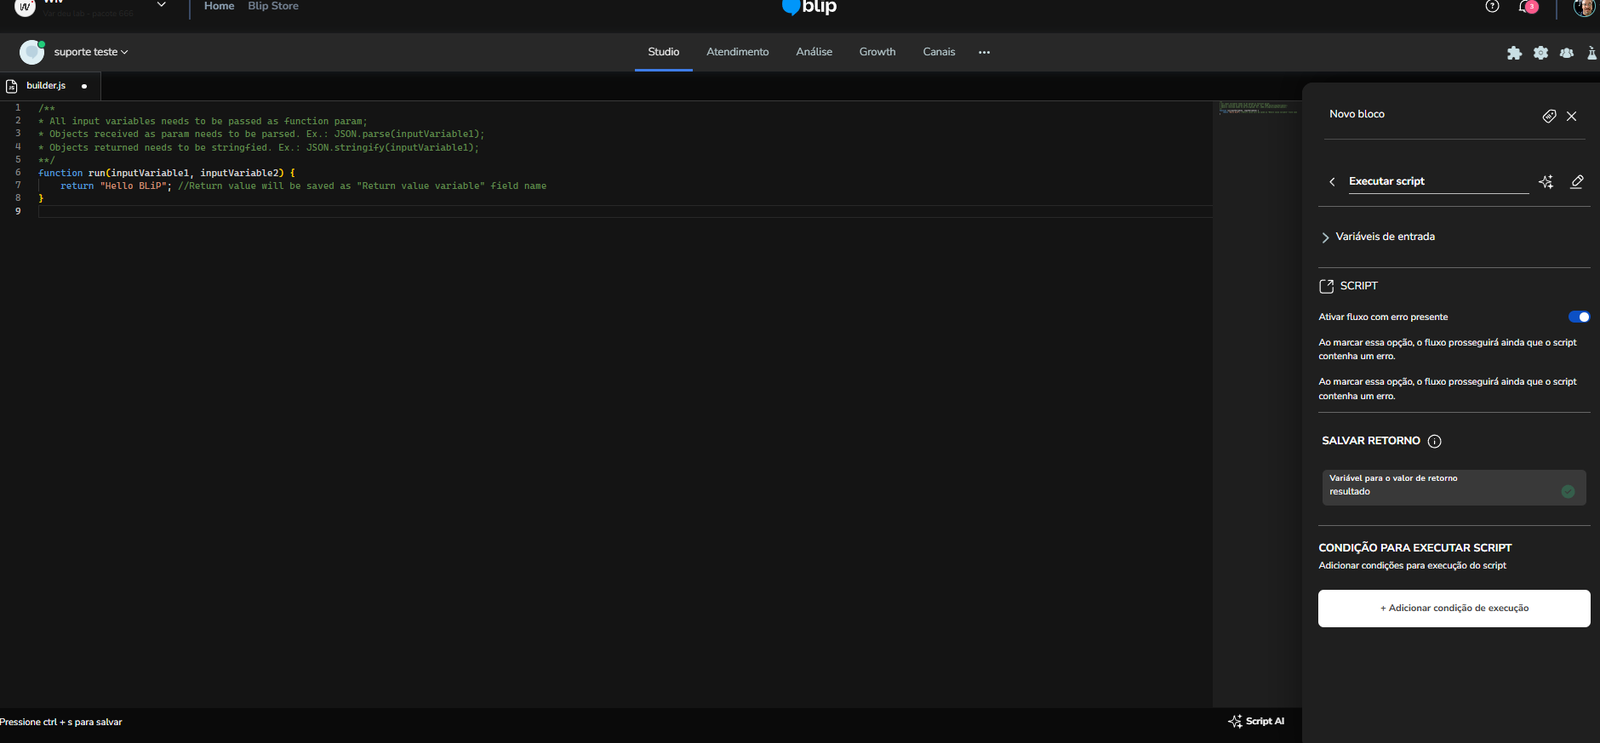Click the return value variable field
This screenshot has width=1600, height=743.
point(1454,487)
